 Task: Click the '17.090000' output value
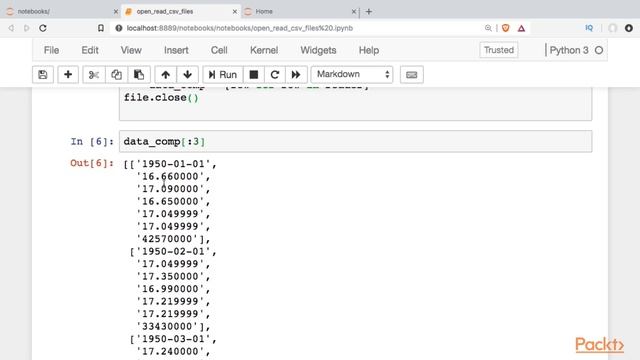tap(170, 189)
